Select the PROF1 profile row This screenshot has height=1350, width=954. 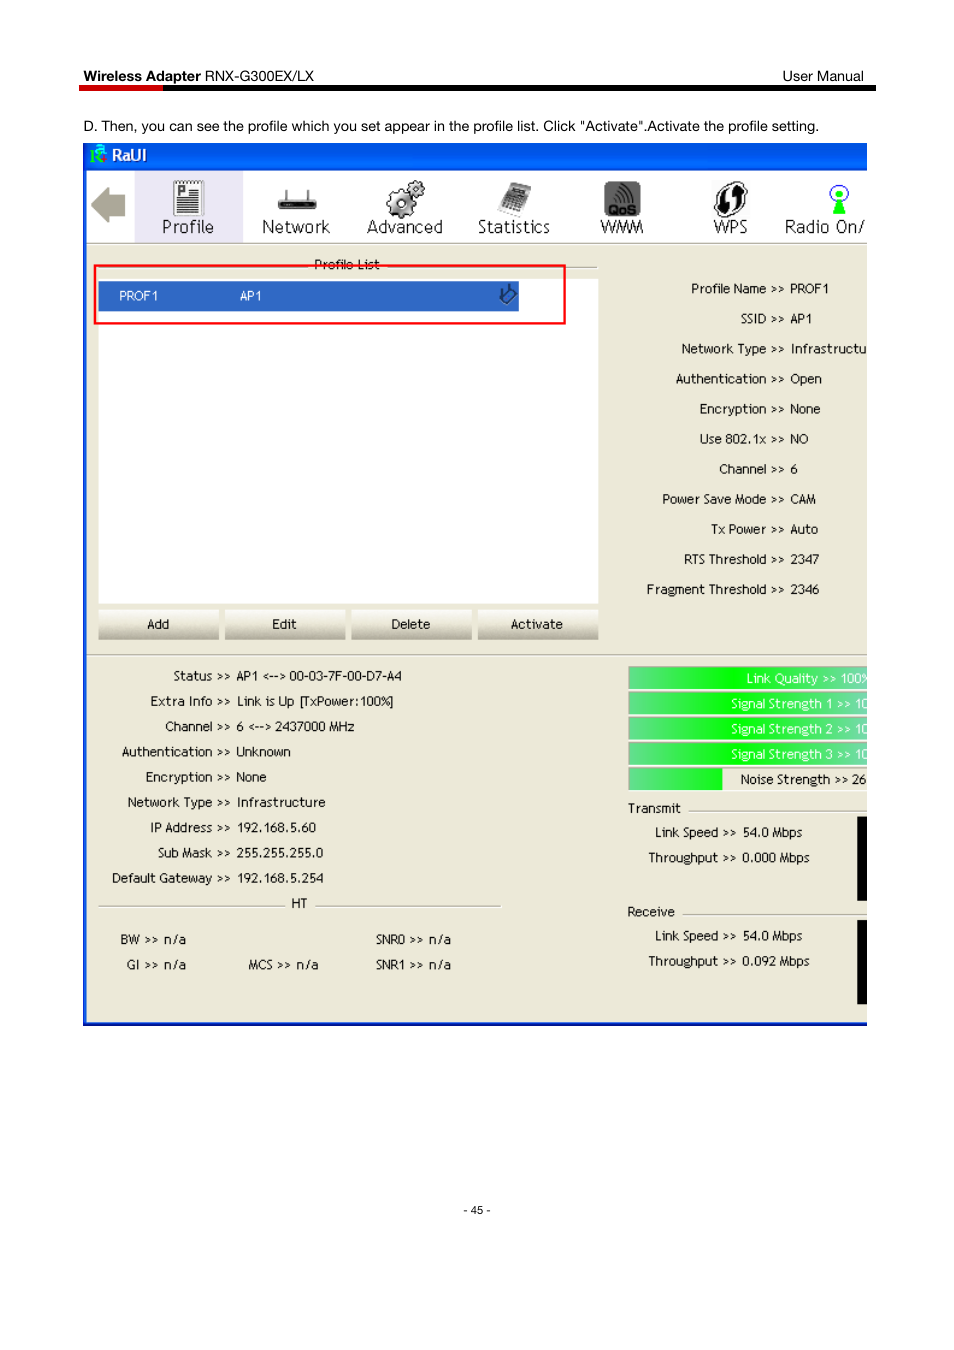(x=308, y=296)
